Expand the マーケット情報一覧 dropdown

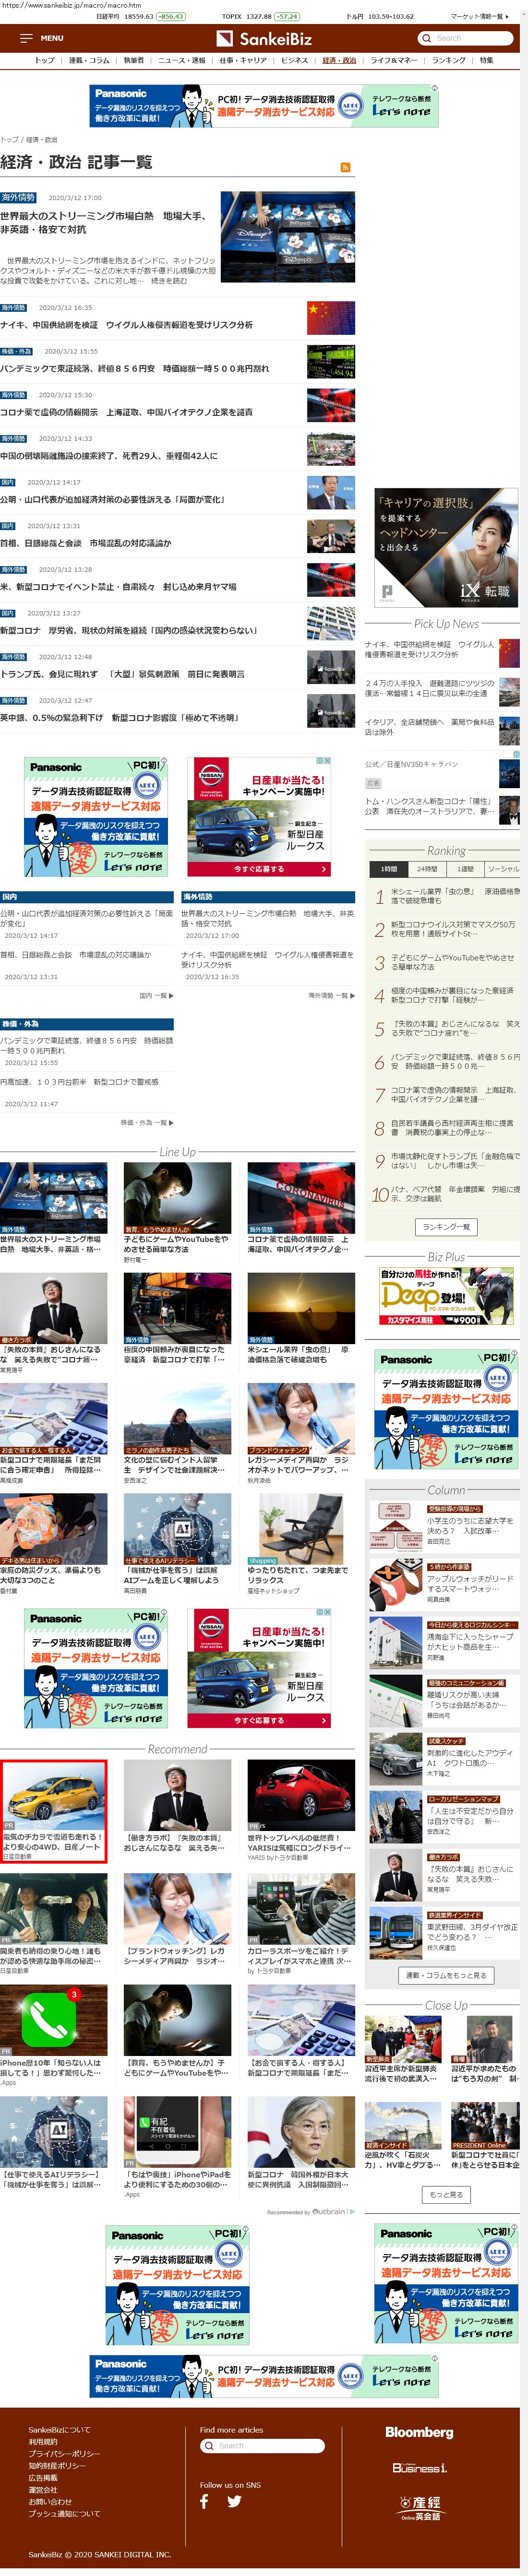[478, 17]
